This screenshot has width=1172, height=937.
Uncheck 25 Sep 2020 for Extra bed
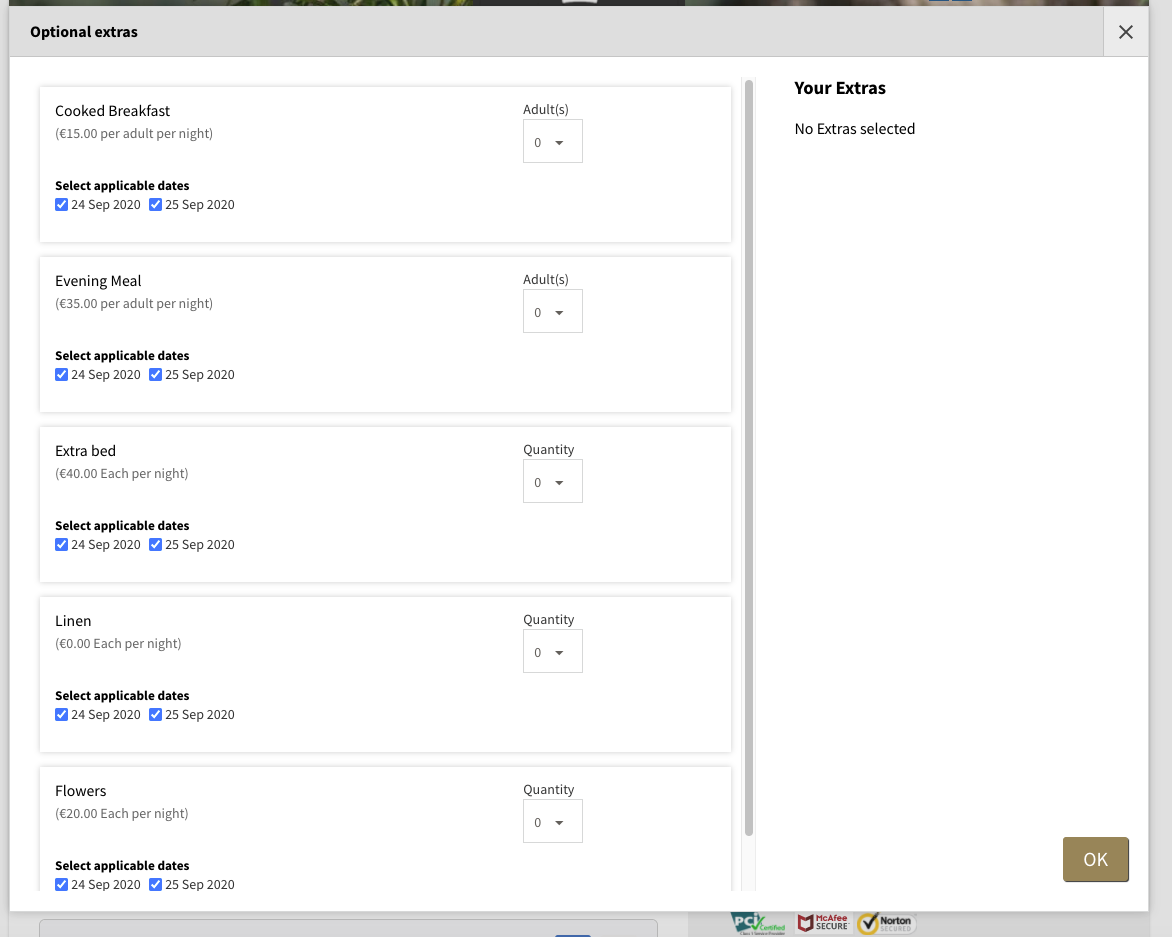(x=155, y=545)
